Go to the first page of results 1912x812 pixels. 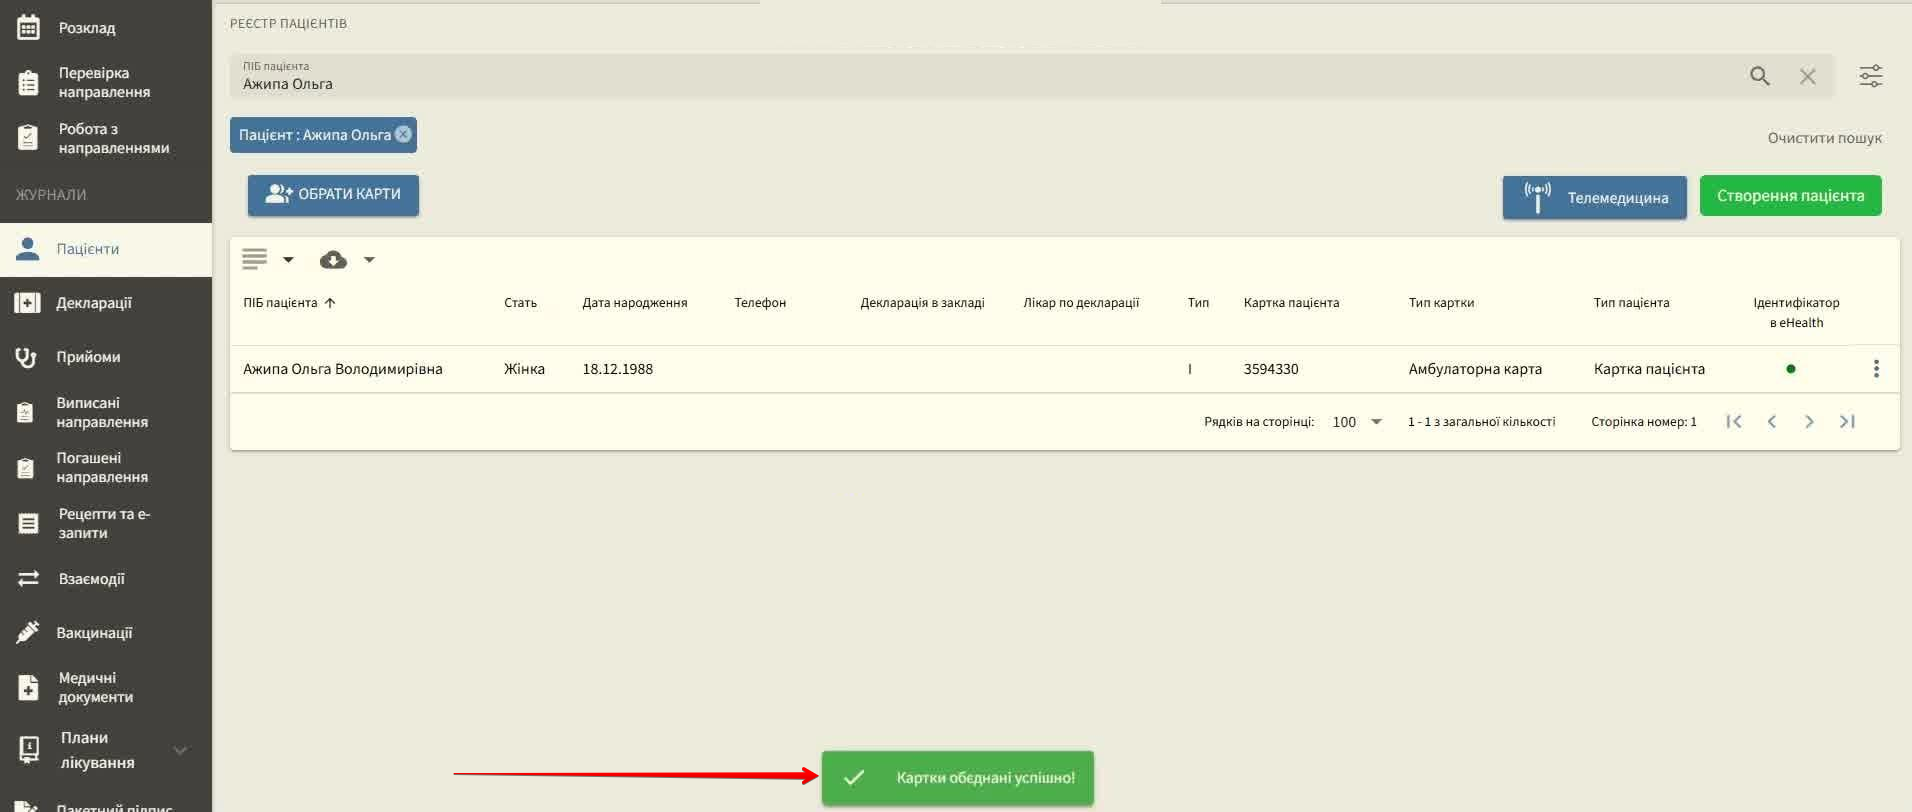pos(1734,422)
